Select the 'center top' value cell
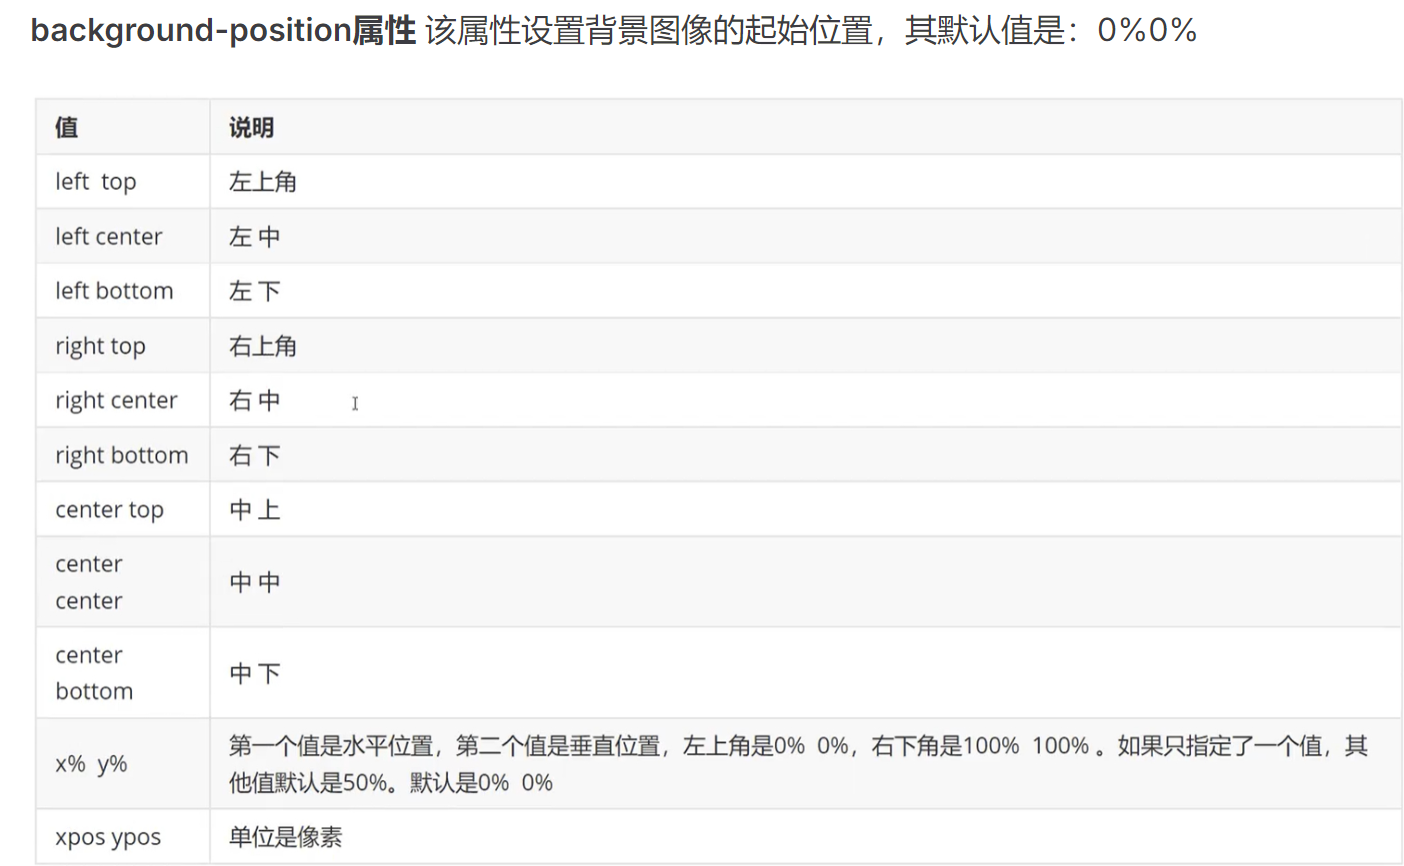This screenshot has height=866, width=1404. pos(109,510)
